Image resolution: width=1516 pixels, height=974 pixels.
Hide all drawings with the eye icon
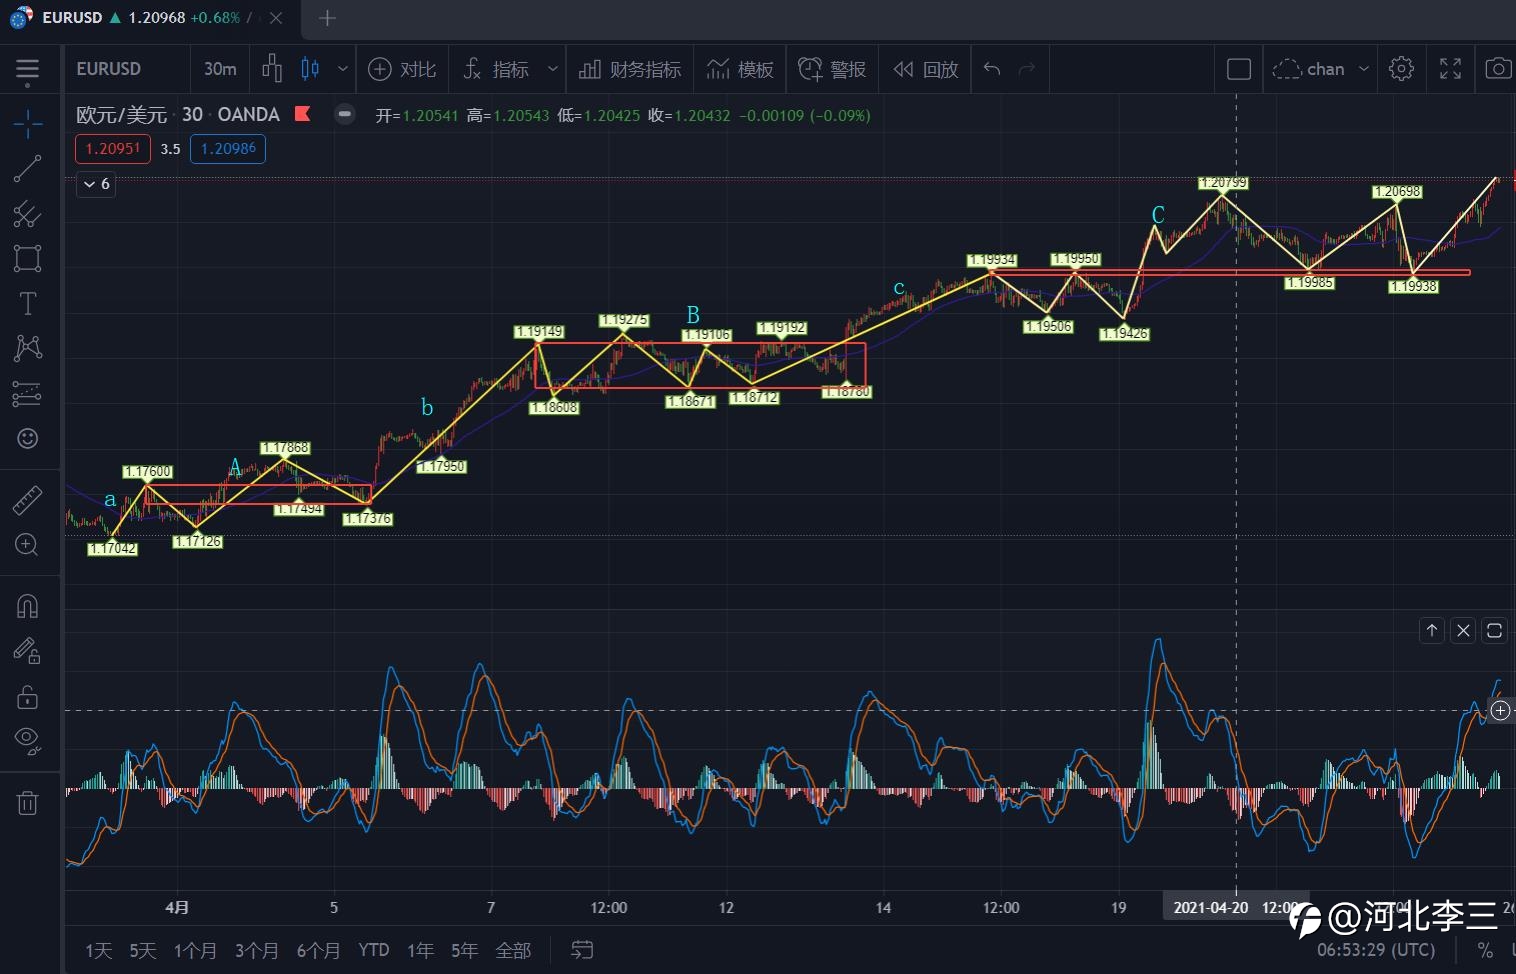[27, 740]
